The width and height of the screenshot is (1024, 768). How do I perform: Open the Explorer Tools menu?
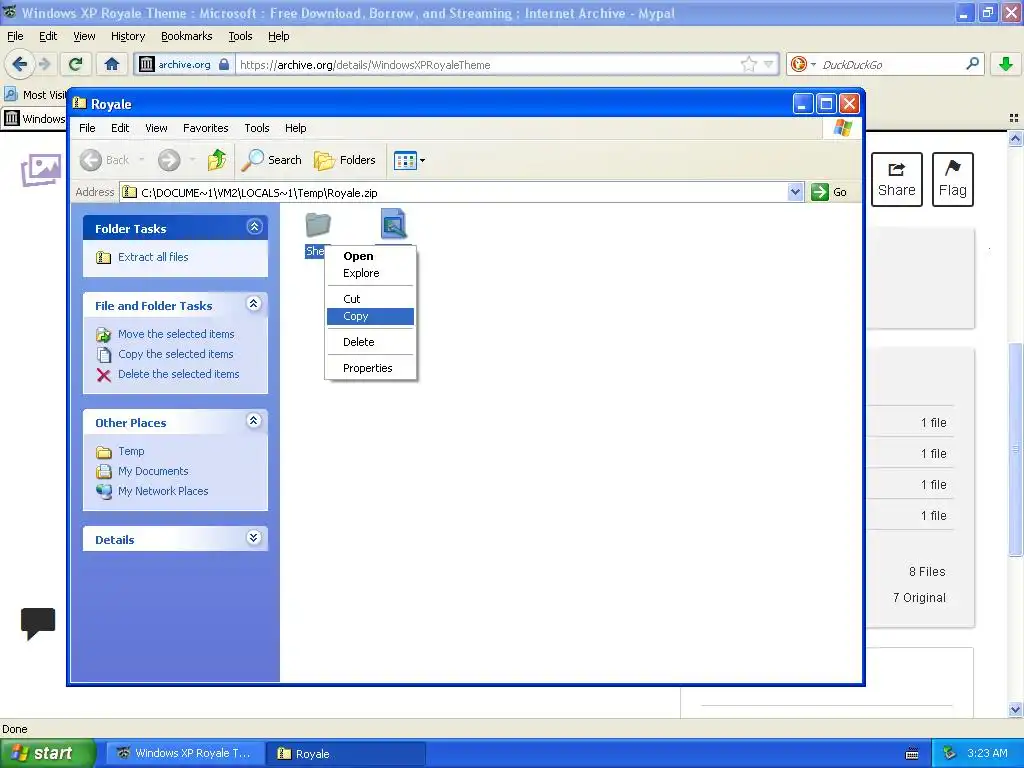(257, 128)
